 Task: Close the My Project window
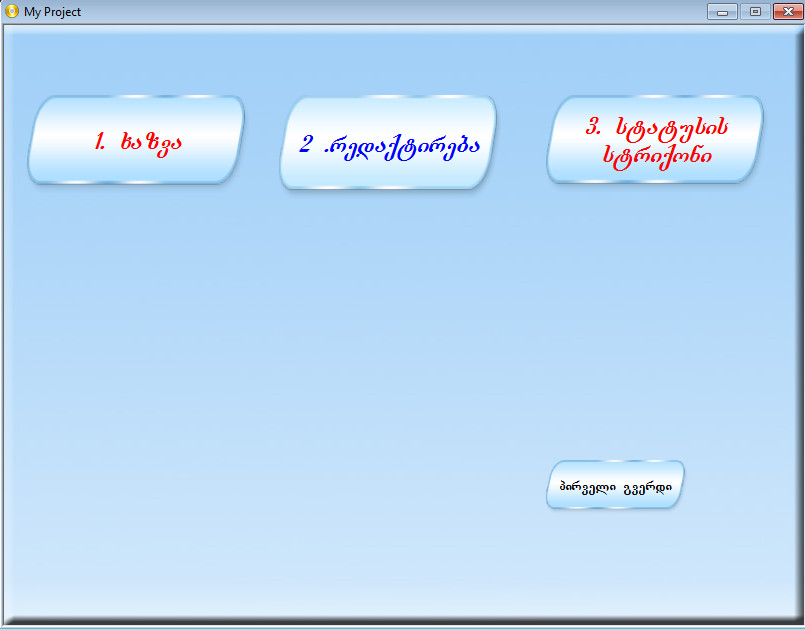(788, 11)
